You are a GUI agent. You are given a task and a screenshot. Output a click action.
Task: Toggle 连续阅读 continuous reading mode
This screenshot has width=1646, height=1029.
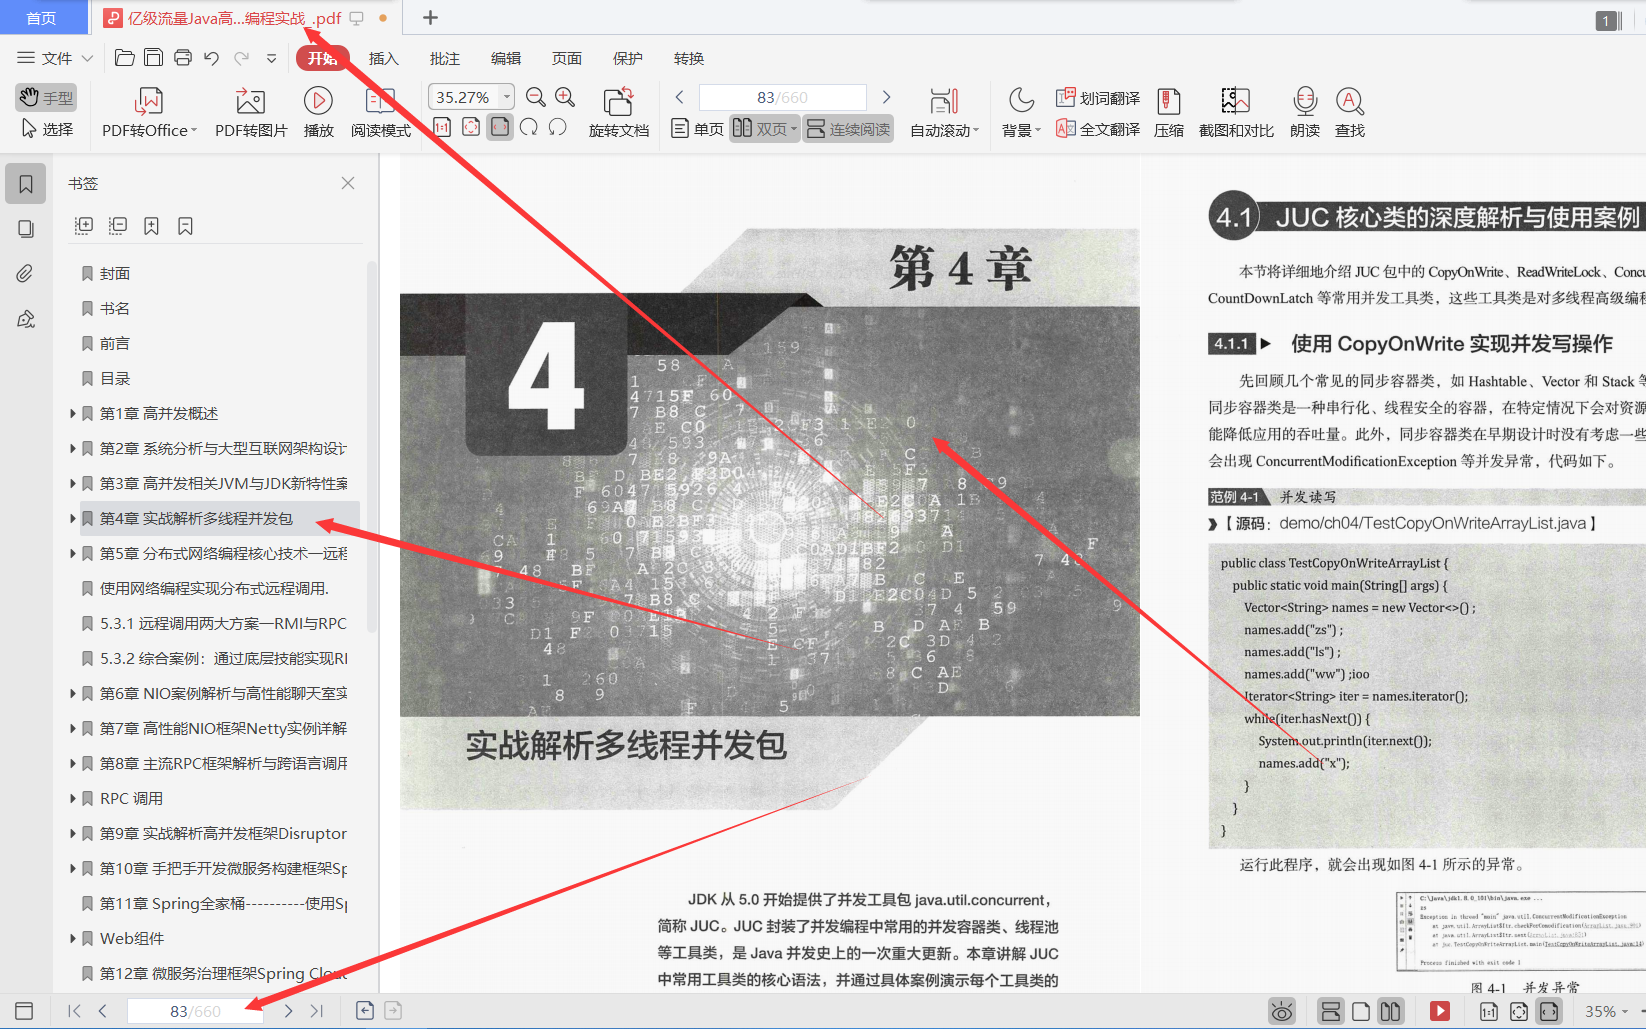coord(847,128)
